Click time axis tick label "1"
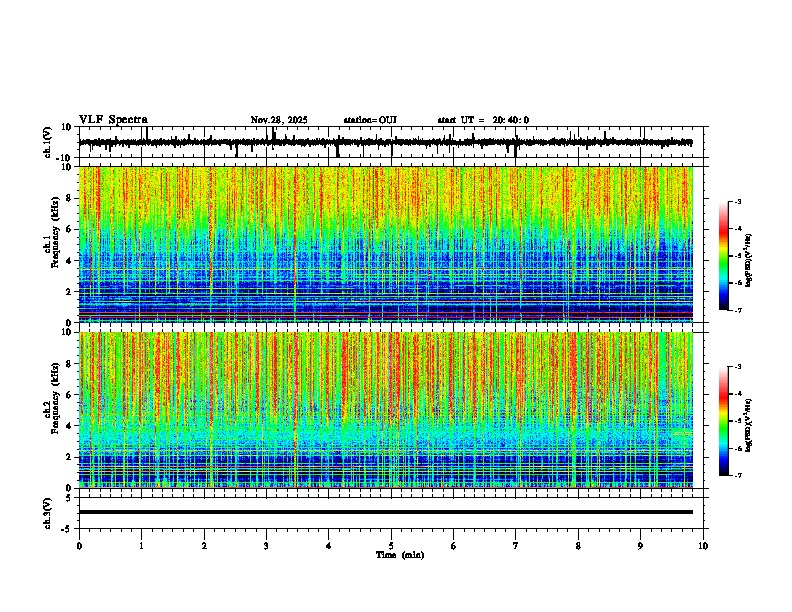 click(x=141, y=546)
